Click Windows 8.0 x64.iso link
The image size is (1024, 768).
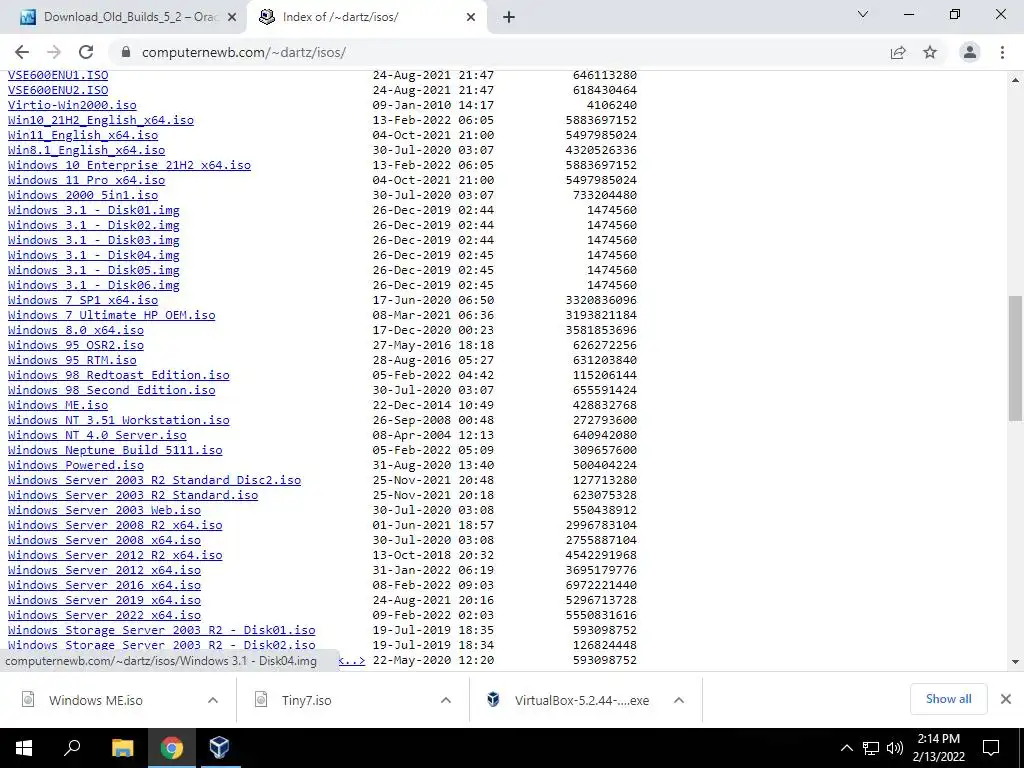[x=76, y=330]
